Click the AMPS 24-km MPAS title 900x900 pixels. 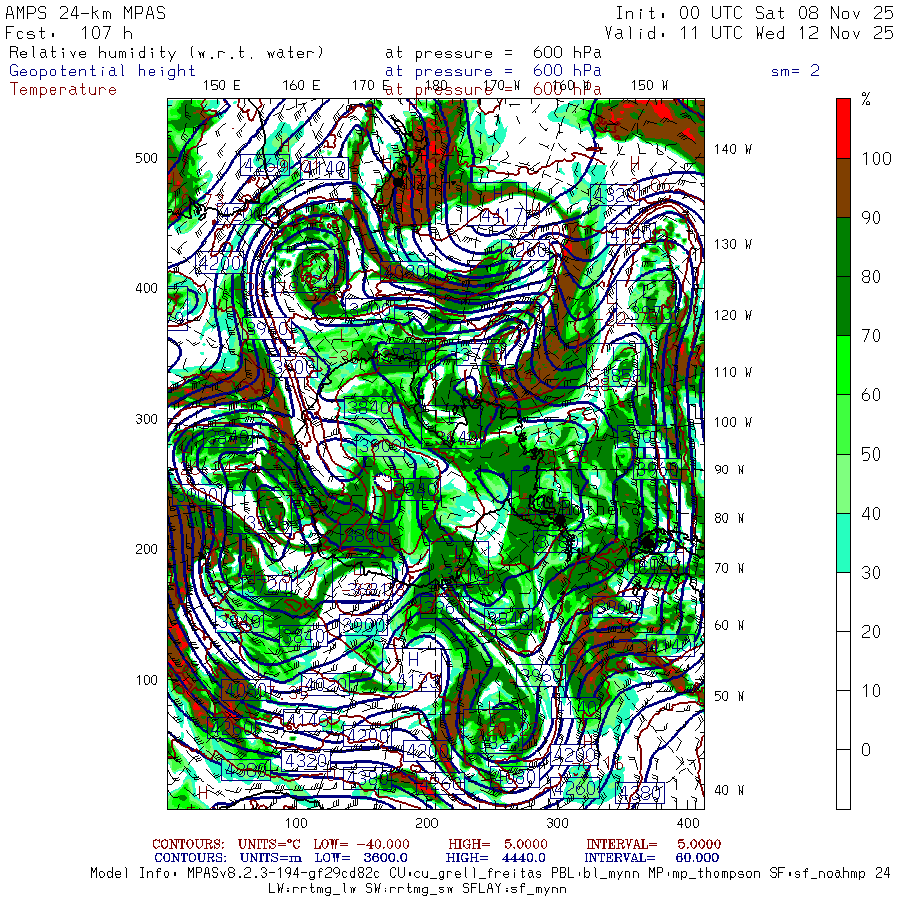click(x=85, y=13)
